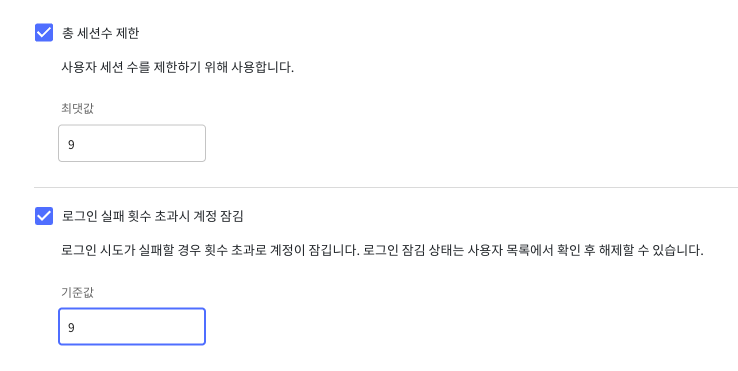738x371 pixels.
Task: Click the digit 9 in the 기준값 field
Action: click(x=71, y=327)
